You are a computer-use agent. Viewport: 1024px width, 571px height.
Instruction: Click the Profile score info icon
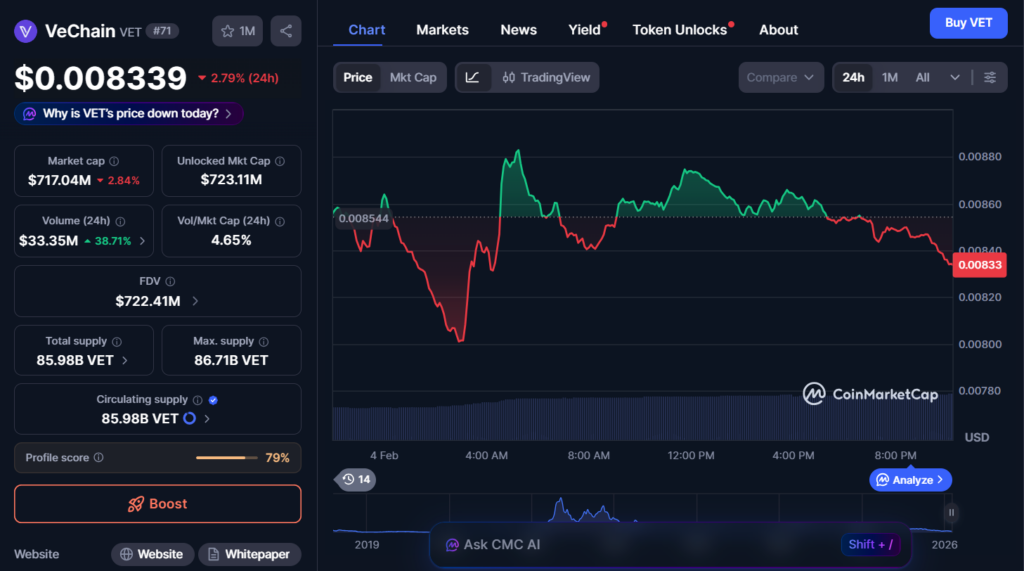coord(98,458)
